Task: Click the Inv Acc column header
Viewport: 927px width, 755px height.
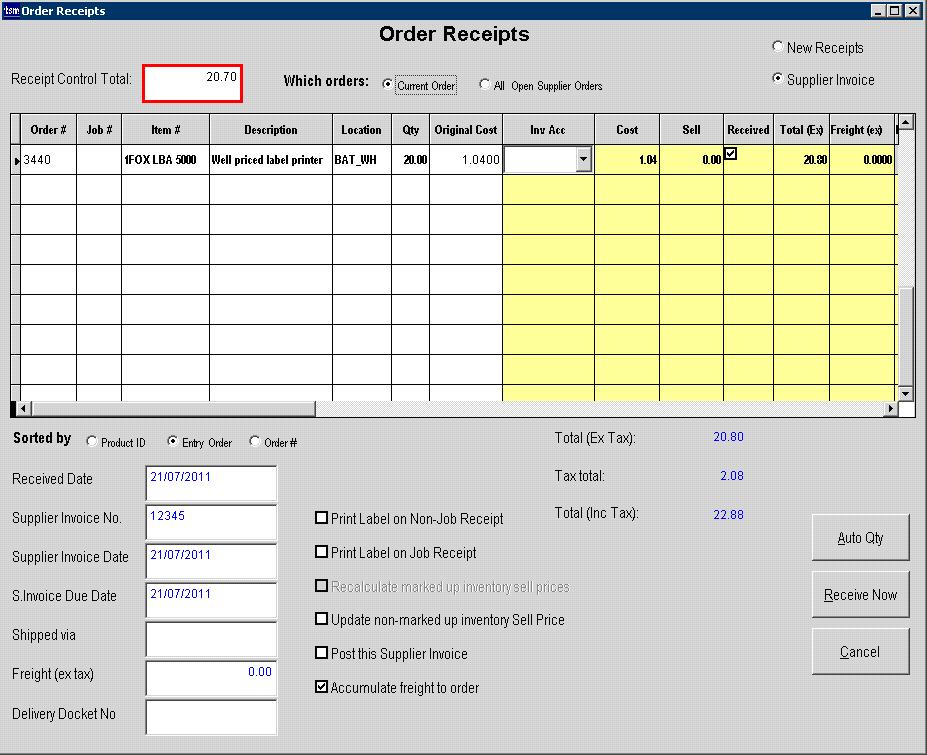Action: tap(548, 129)
